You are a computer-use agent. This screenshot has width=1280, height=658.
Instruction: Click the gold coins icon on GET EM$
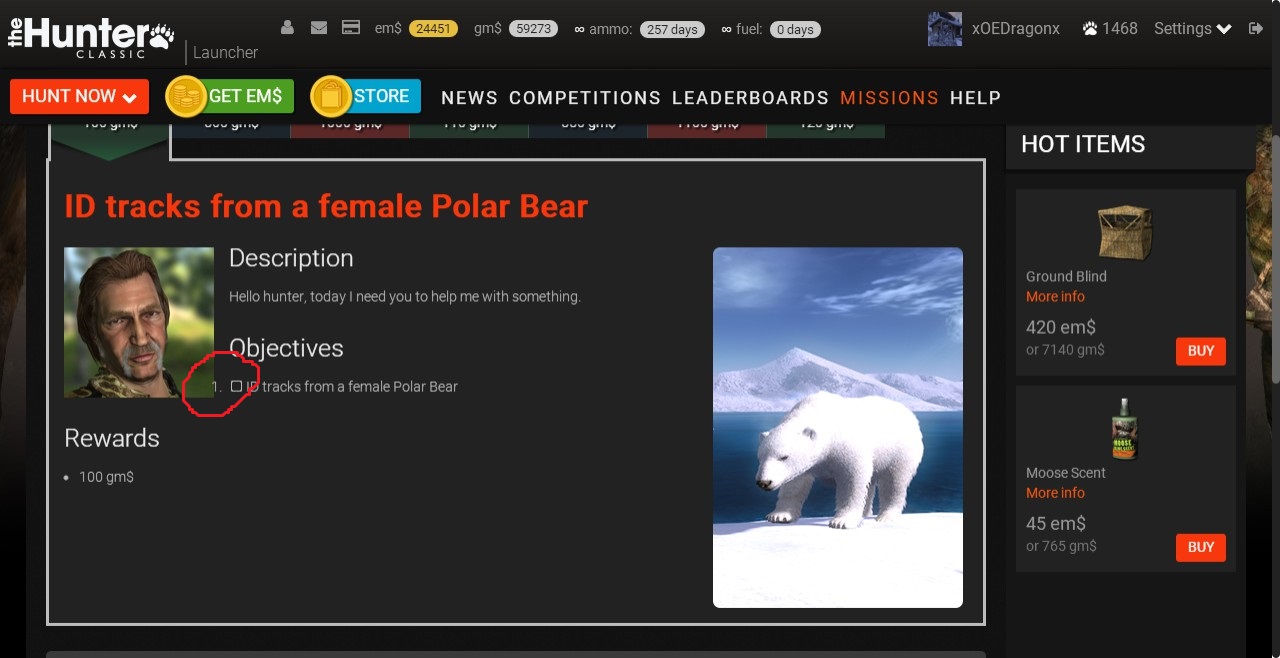[186, 97]
